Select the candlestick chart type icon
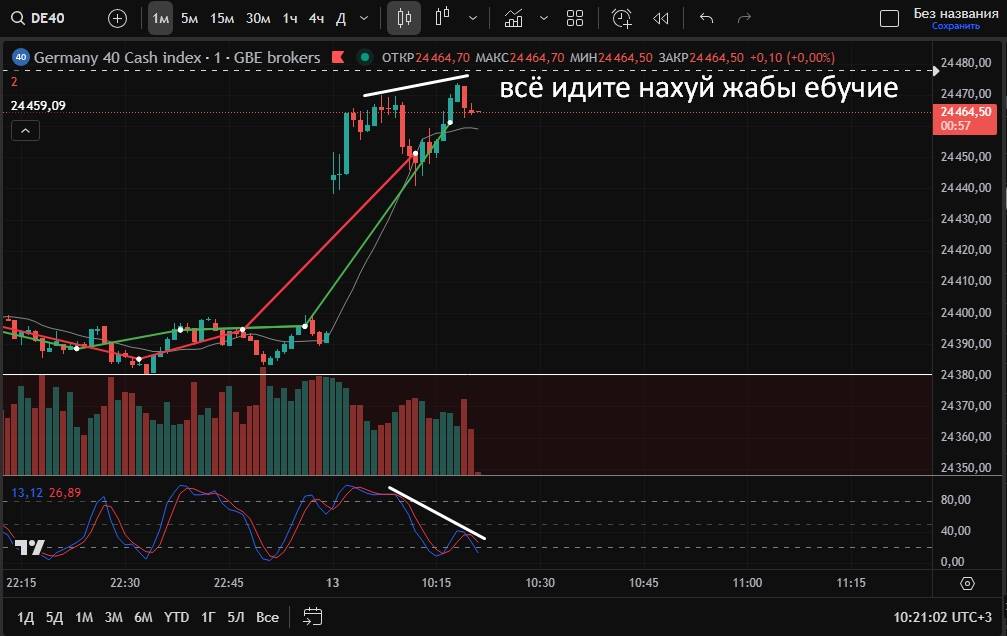This screenshot has width=1007, height=636. coord(404,18)
